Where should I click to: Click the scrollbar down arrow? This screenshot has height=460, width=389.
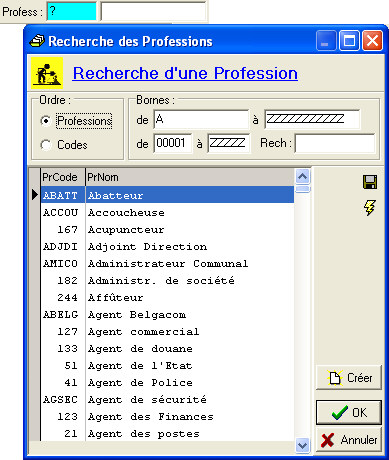[x=302, y=445]
